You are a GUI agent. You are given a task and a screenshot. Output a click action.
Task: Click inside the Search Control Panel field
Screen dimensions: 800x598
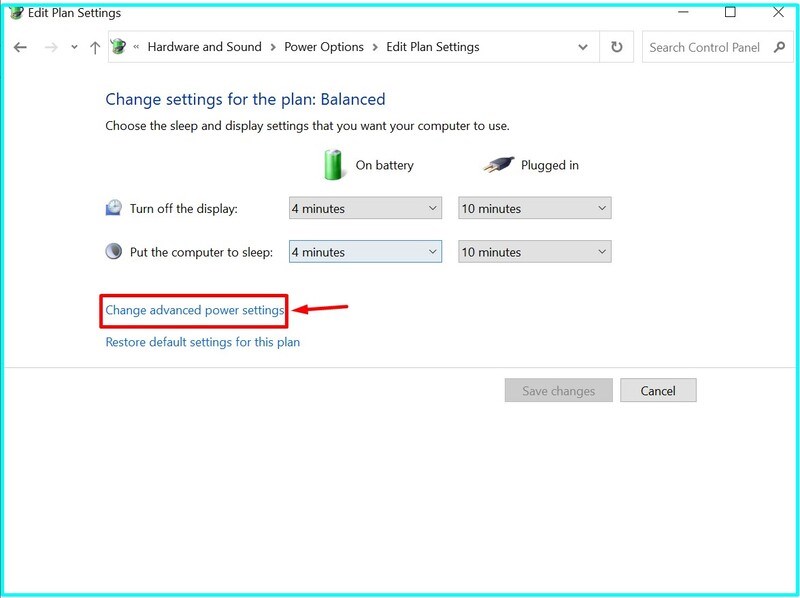point(705,47)
